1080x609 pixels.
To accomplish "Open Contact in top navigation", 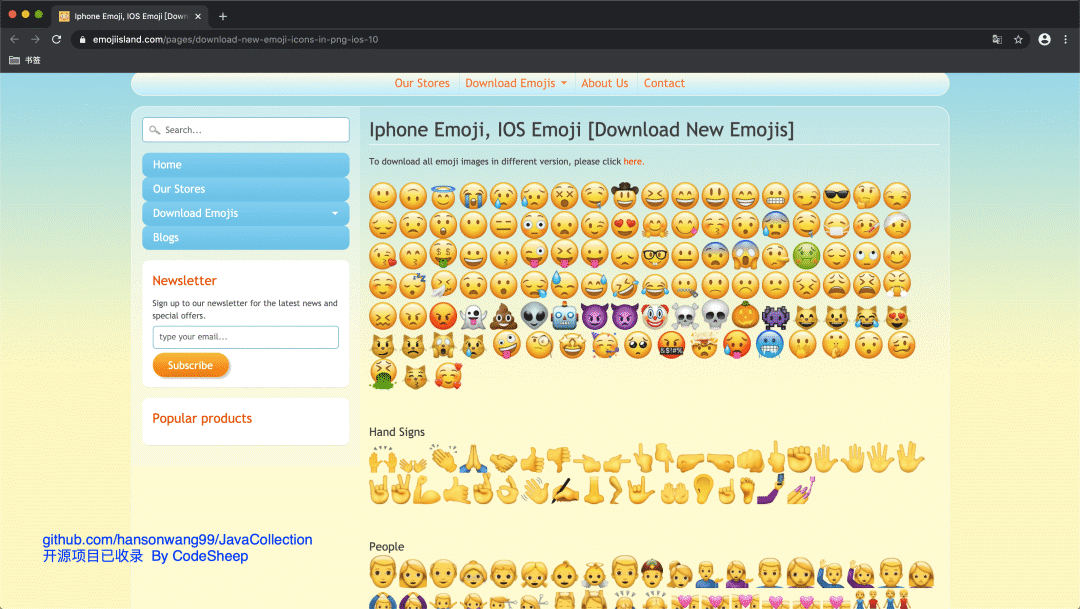I will 664,83.
